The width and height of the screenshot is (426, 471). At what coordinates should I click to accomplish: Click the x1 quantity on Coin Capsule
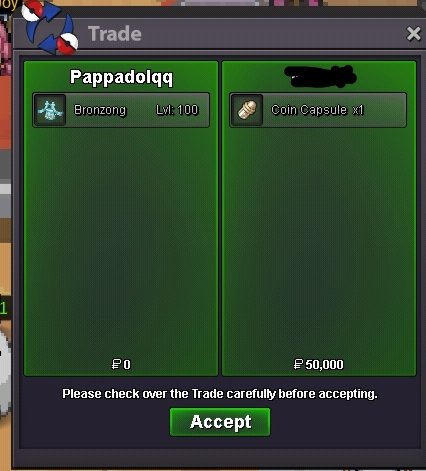pos(358,110)
